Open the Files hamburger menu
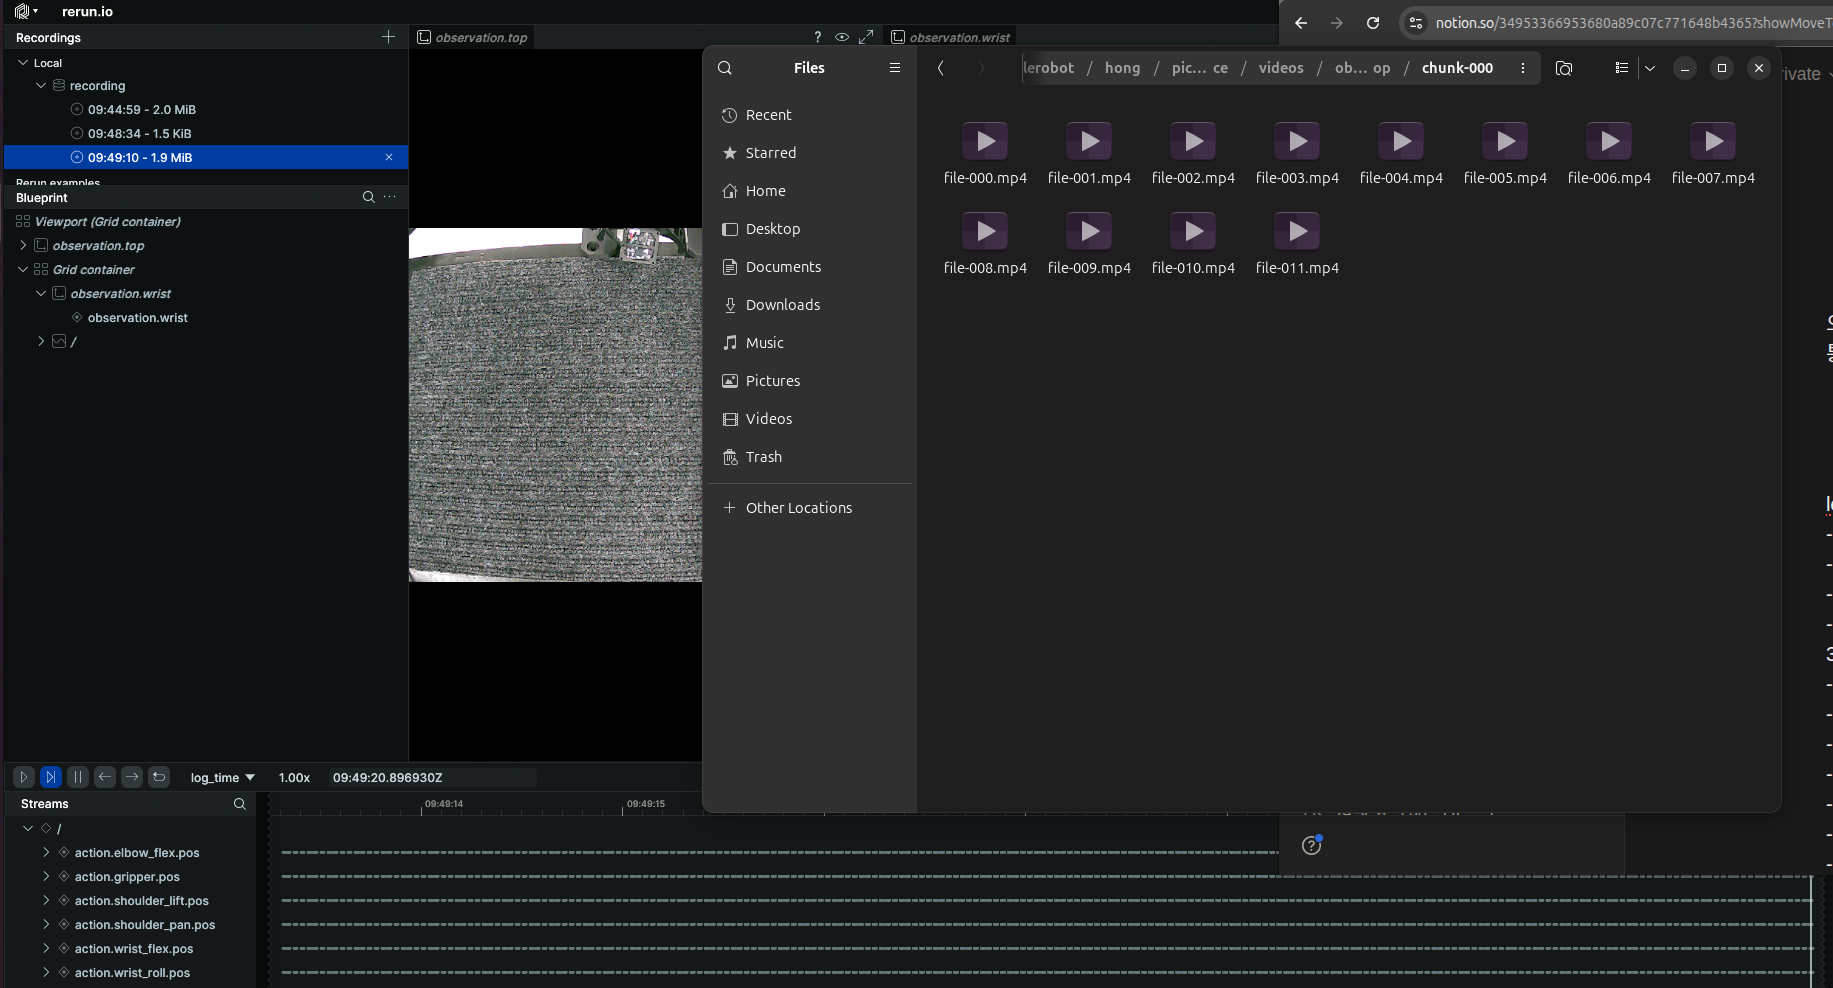 tap(895, 68)
